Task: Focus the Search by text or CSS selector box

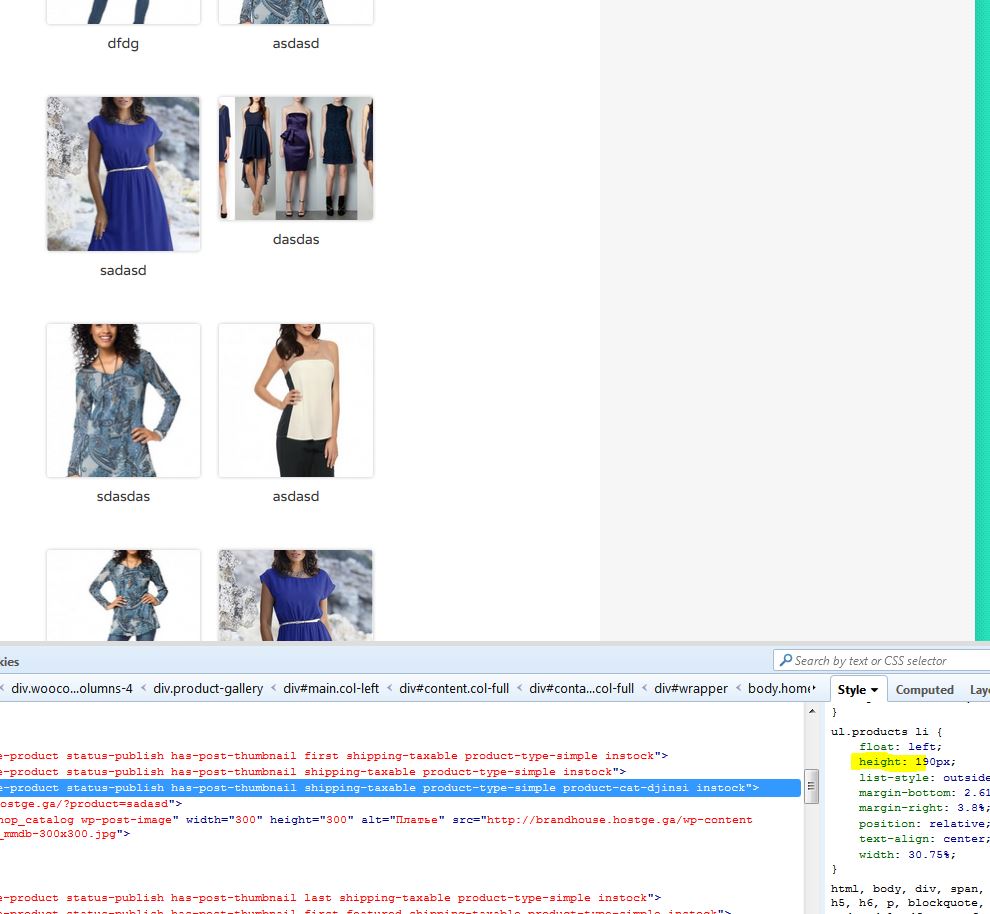Action: (880, 661)
